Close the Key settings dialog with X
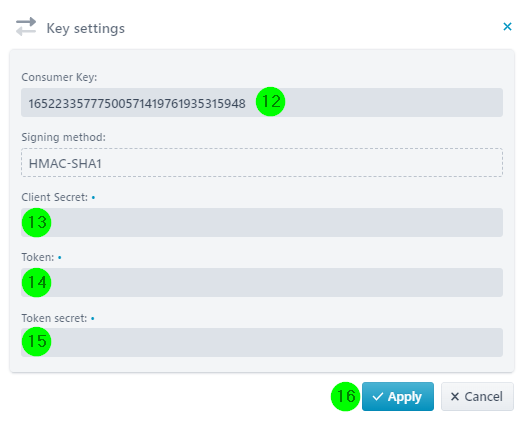 507,26
